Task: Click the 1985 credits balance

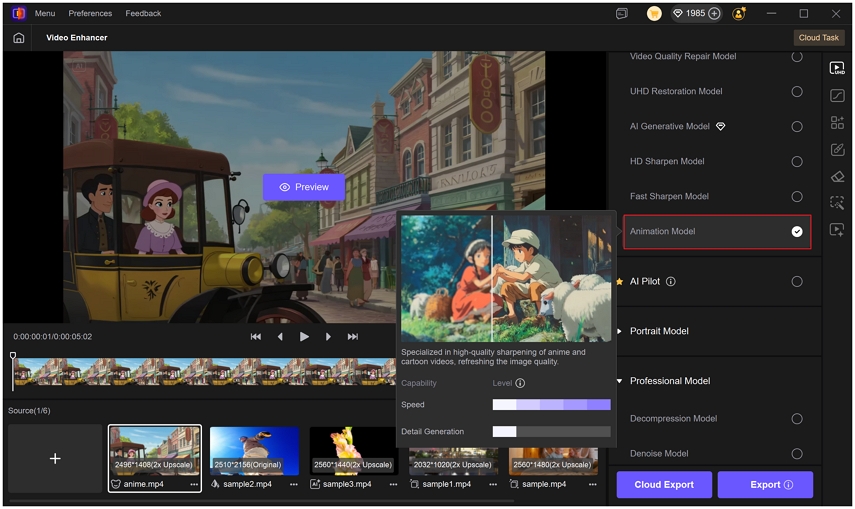Action: click(x=695, y=14)
